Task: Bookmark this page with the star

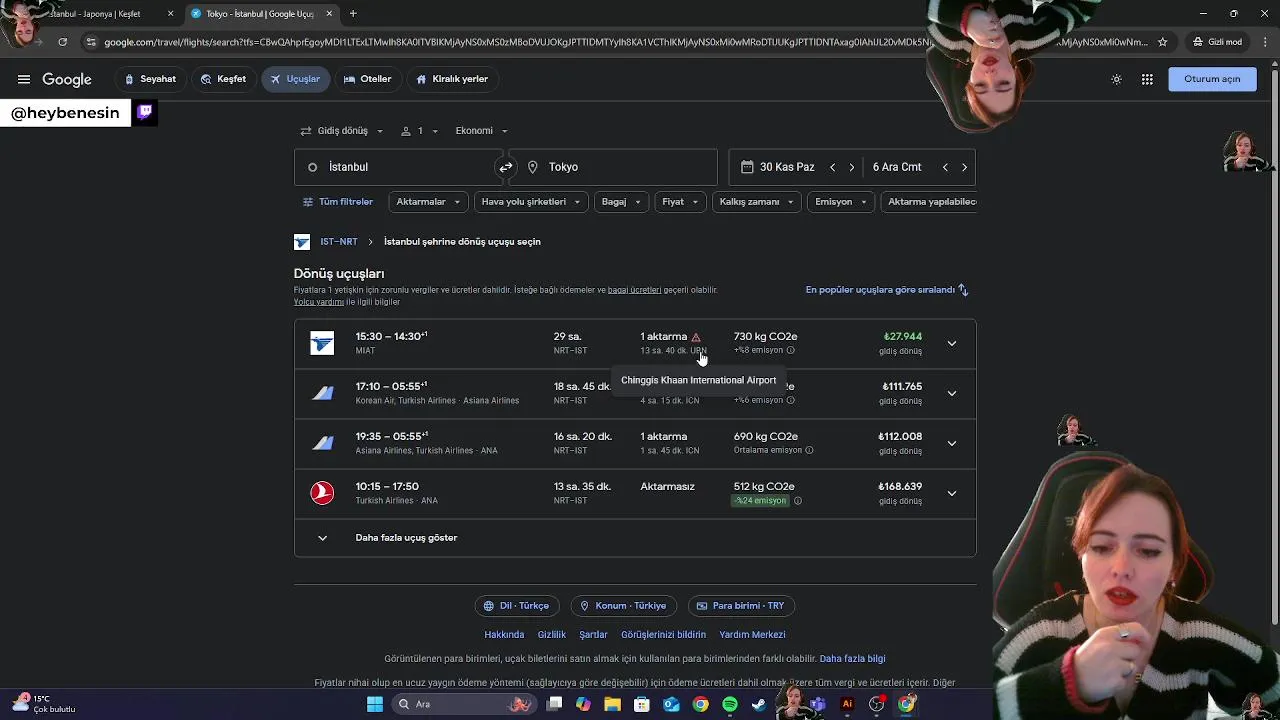Action: click(x=1162, y=42)
